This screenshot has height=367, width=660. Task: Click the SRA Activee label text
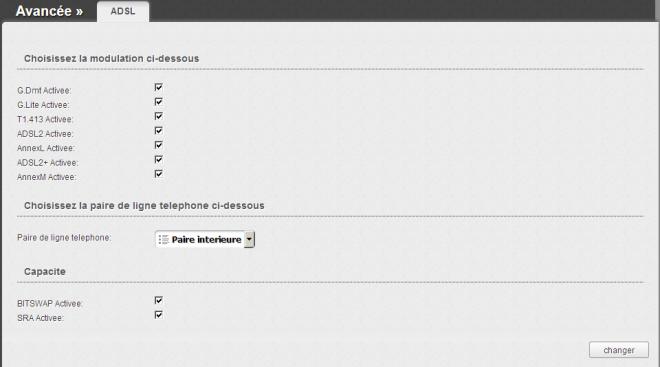click(40, 318)
